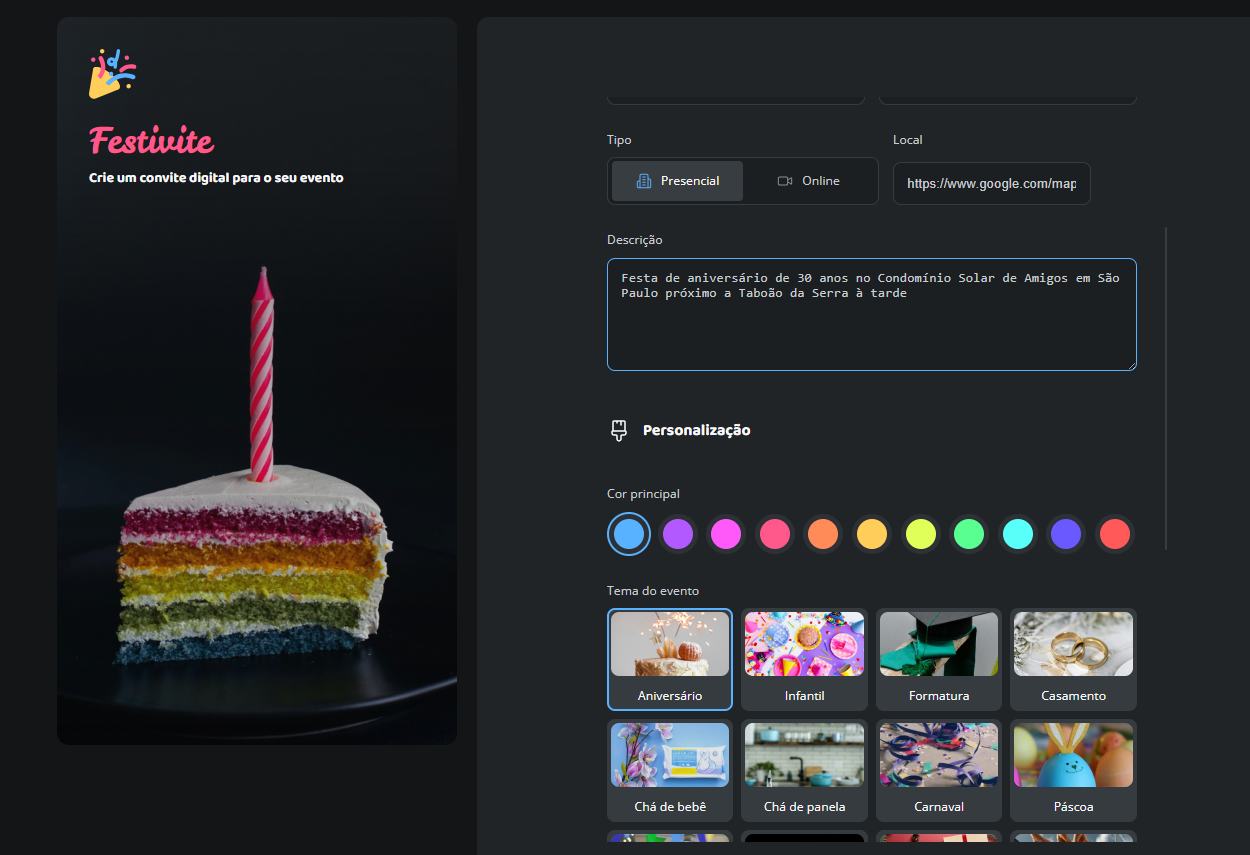Select the Casamento event theme
This screenshot has width=1250, height=855.
pos(1073,660)
